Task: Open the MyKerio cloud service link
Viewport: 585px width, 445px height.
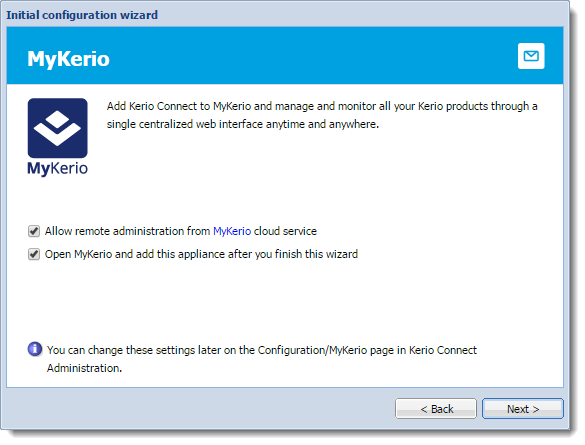Action: tap(232, 231)
